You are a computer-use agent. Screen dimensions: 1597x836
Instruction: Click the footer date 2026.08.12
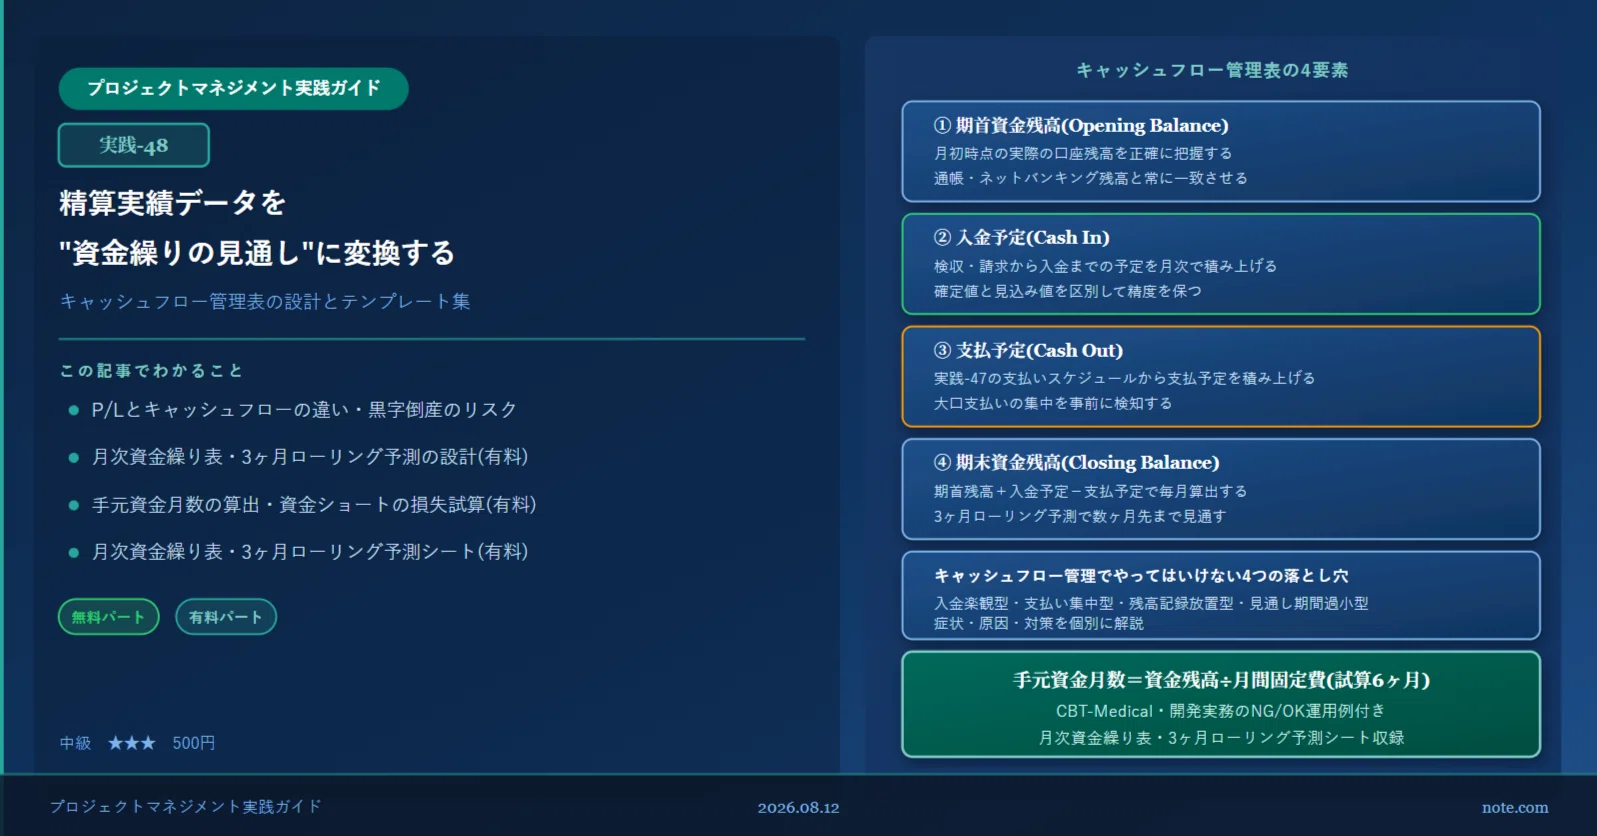click(798, 807)
